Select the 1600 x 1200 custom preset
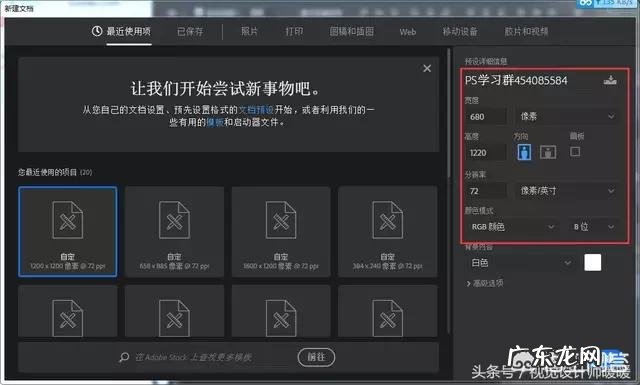 [281, 231]
